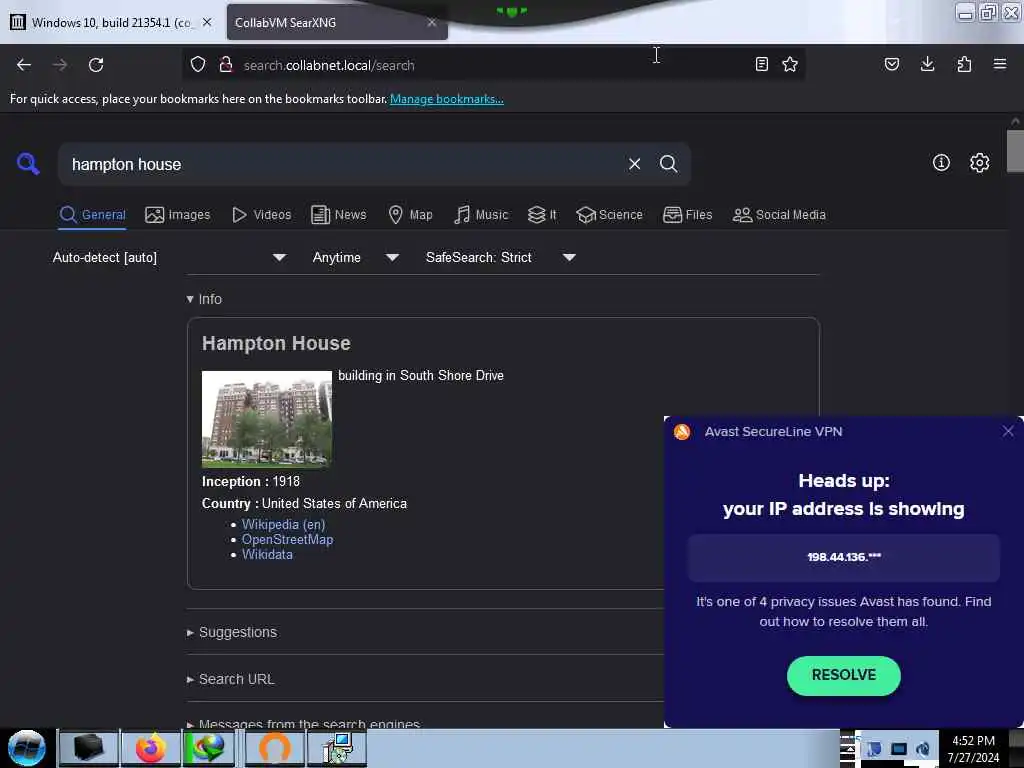Viewport: 1024px width, 768px height.
Task: Click the SearXNG magnifier logo
Action: [x=27, y=163]
